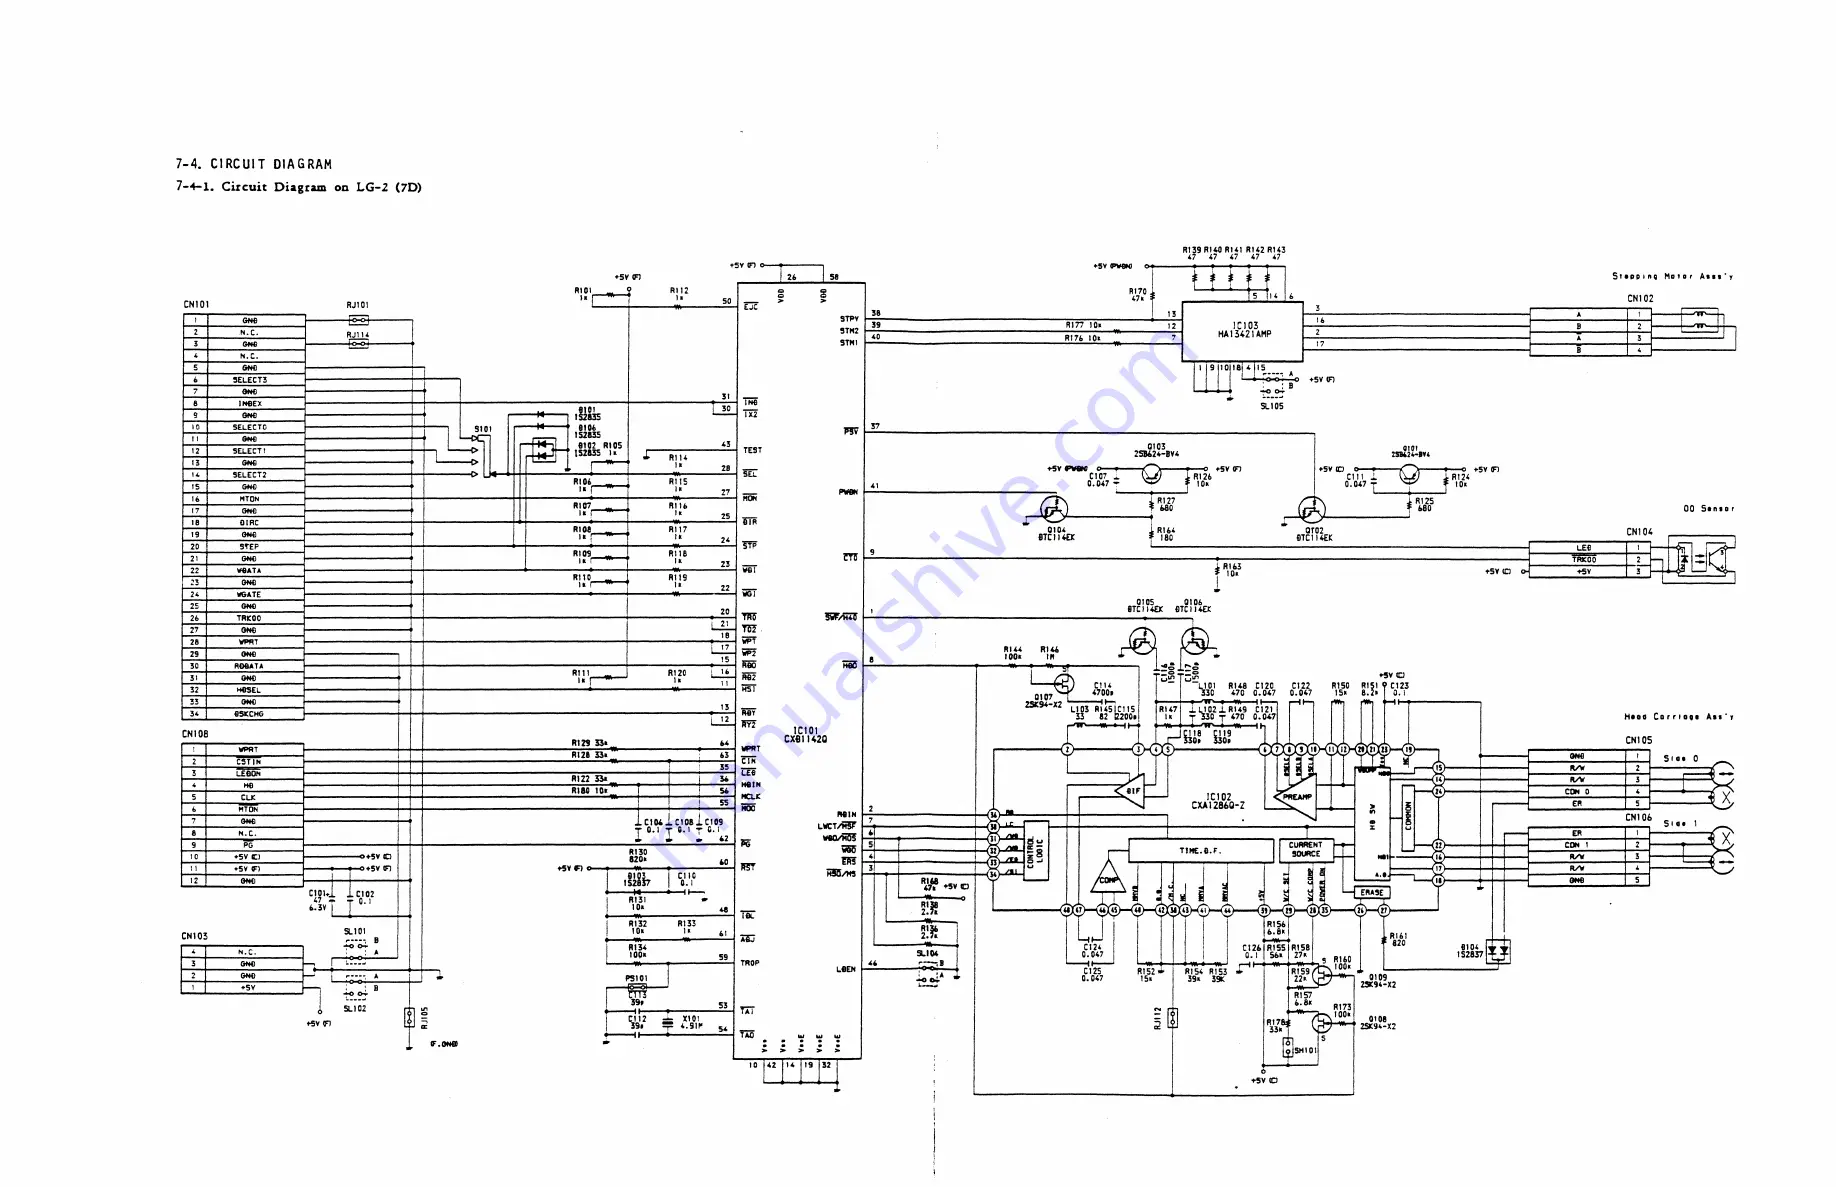The image size is (1836, 1187).
Task: Click the STEP row in CN101
Action: pos(244,547)
